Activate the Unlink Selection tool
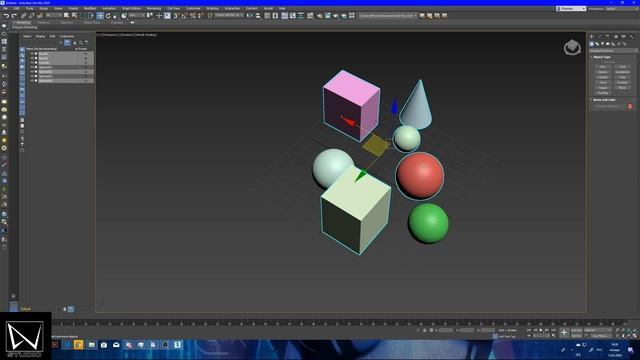The height and width of the screenshot is (360, 640). (x=31, y=16)
